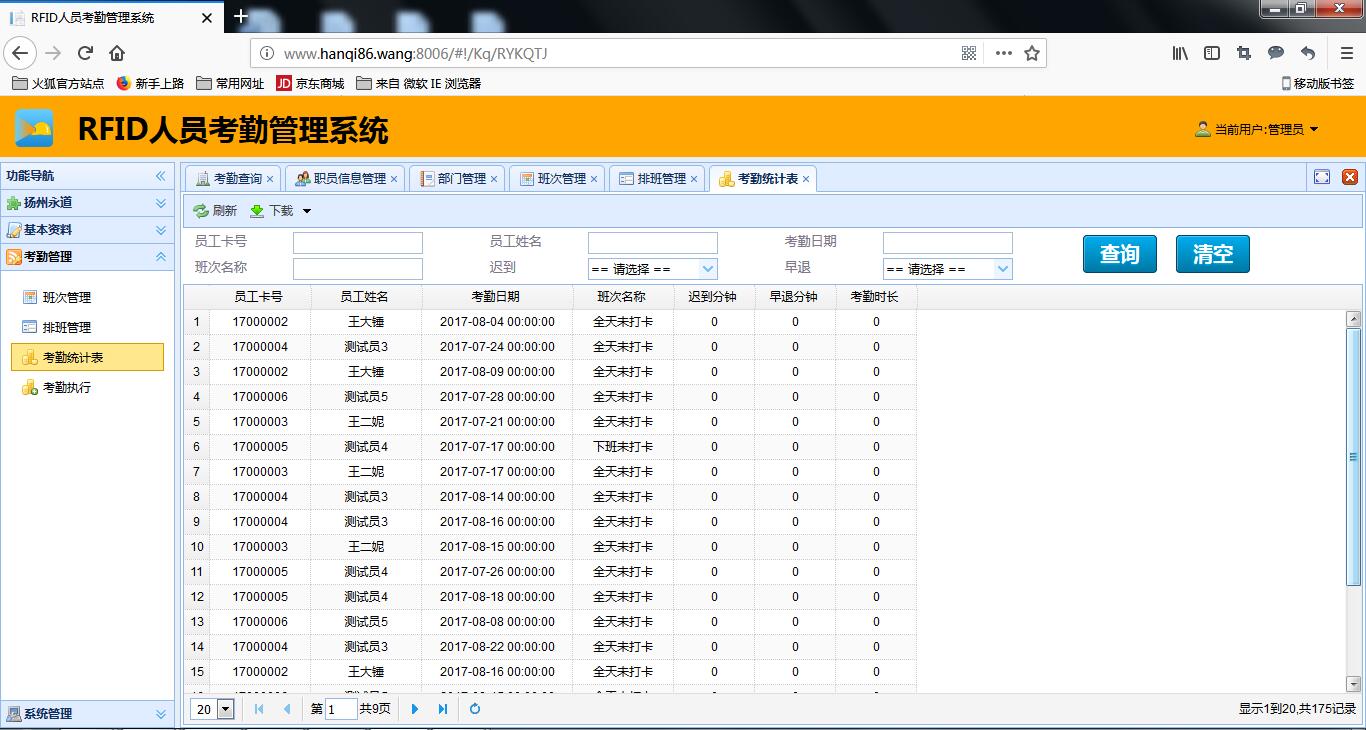
Task: Open Firefox home page button
Action: click(x=117, y=53)
